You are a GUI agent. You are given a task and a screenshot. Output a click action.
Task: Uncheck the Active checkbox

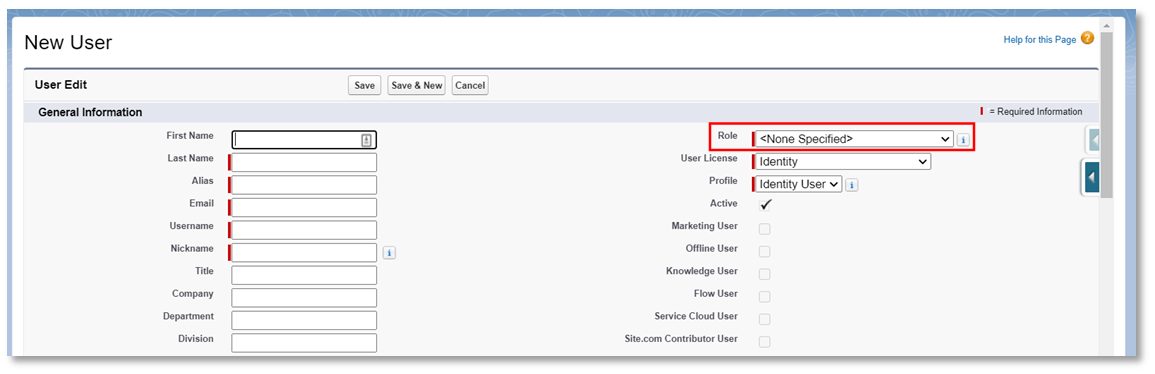[765, 205]
